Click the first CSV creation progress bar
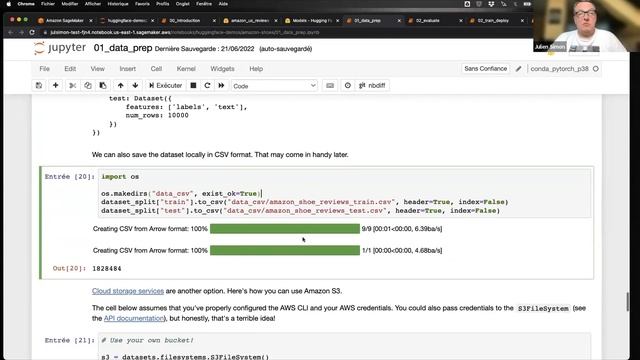Viewport: 640px width, 360px height. click(x=285, y=229)
